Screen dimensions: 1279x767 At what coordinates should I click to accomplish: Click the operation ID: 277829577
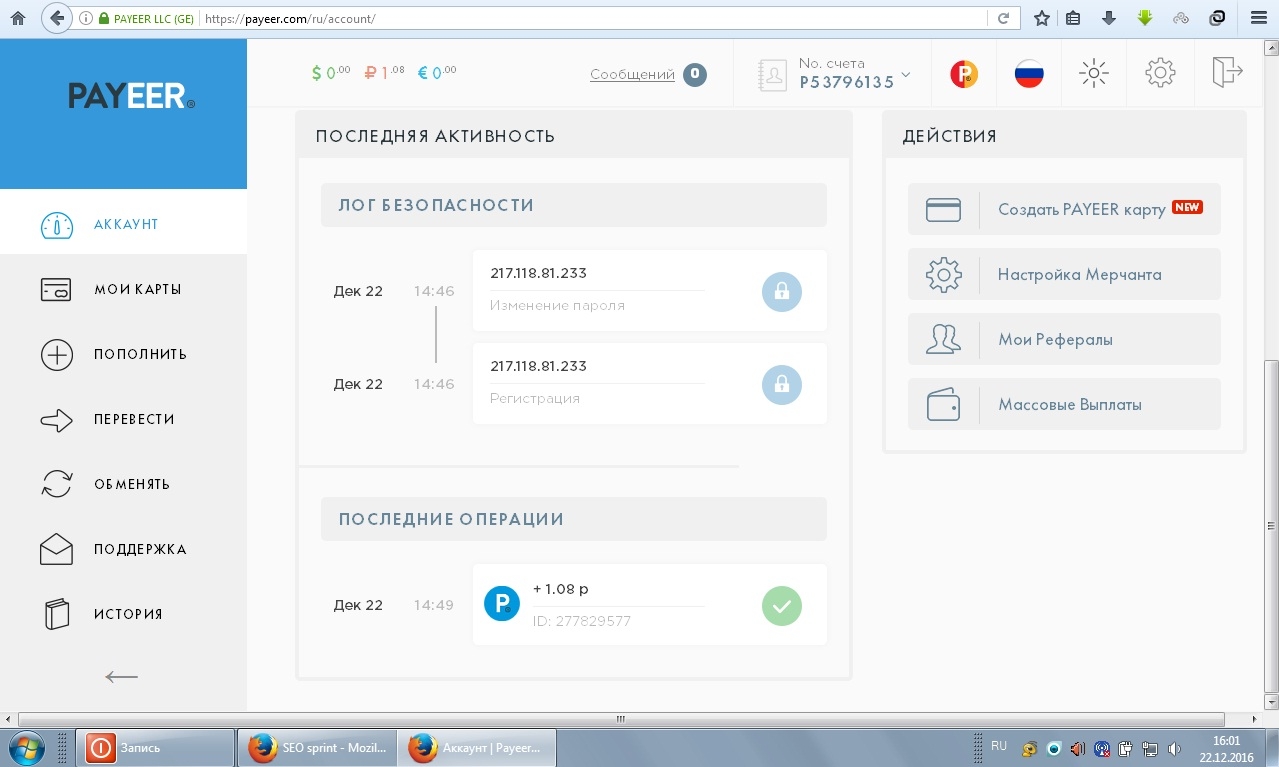pos(582,621)
